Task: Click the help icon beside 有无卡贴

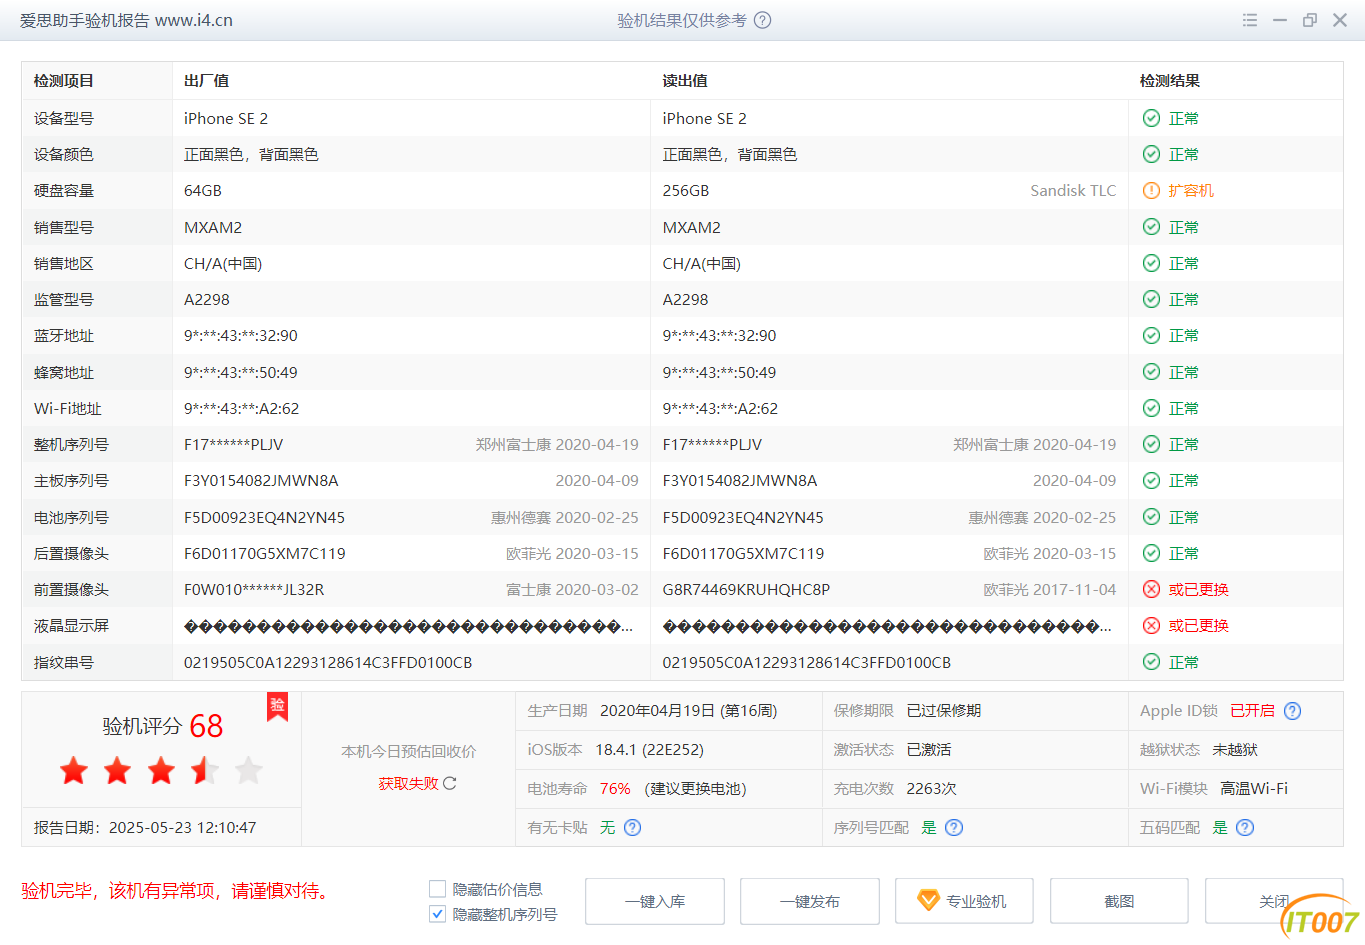Action: (x=632, y=827)
